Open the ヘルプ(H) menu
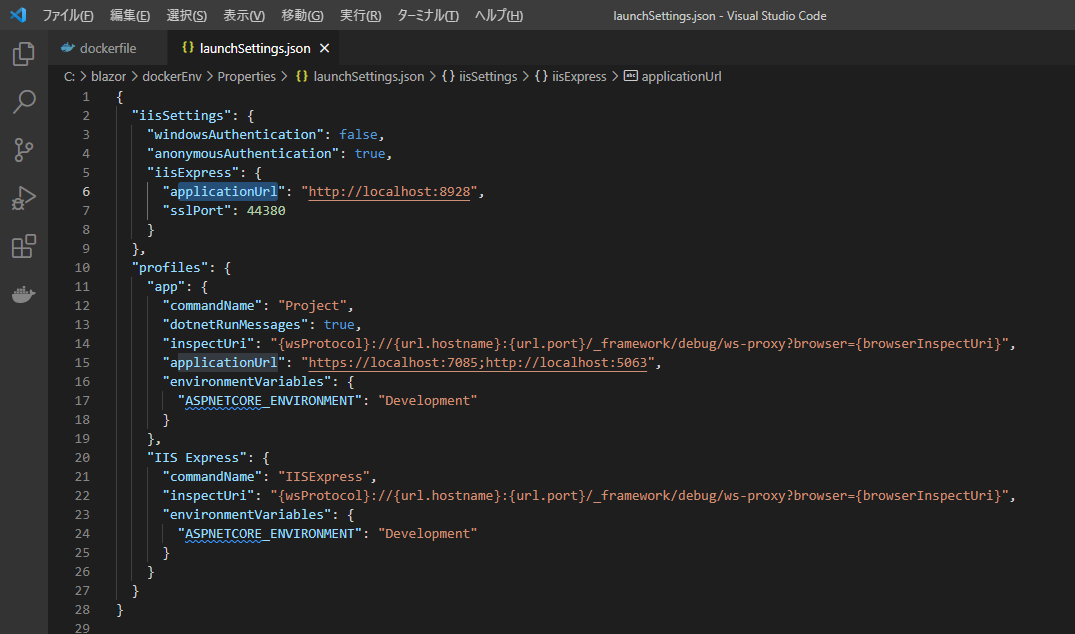 tap(499, 15)
